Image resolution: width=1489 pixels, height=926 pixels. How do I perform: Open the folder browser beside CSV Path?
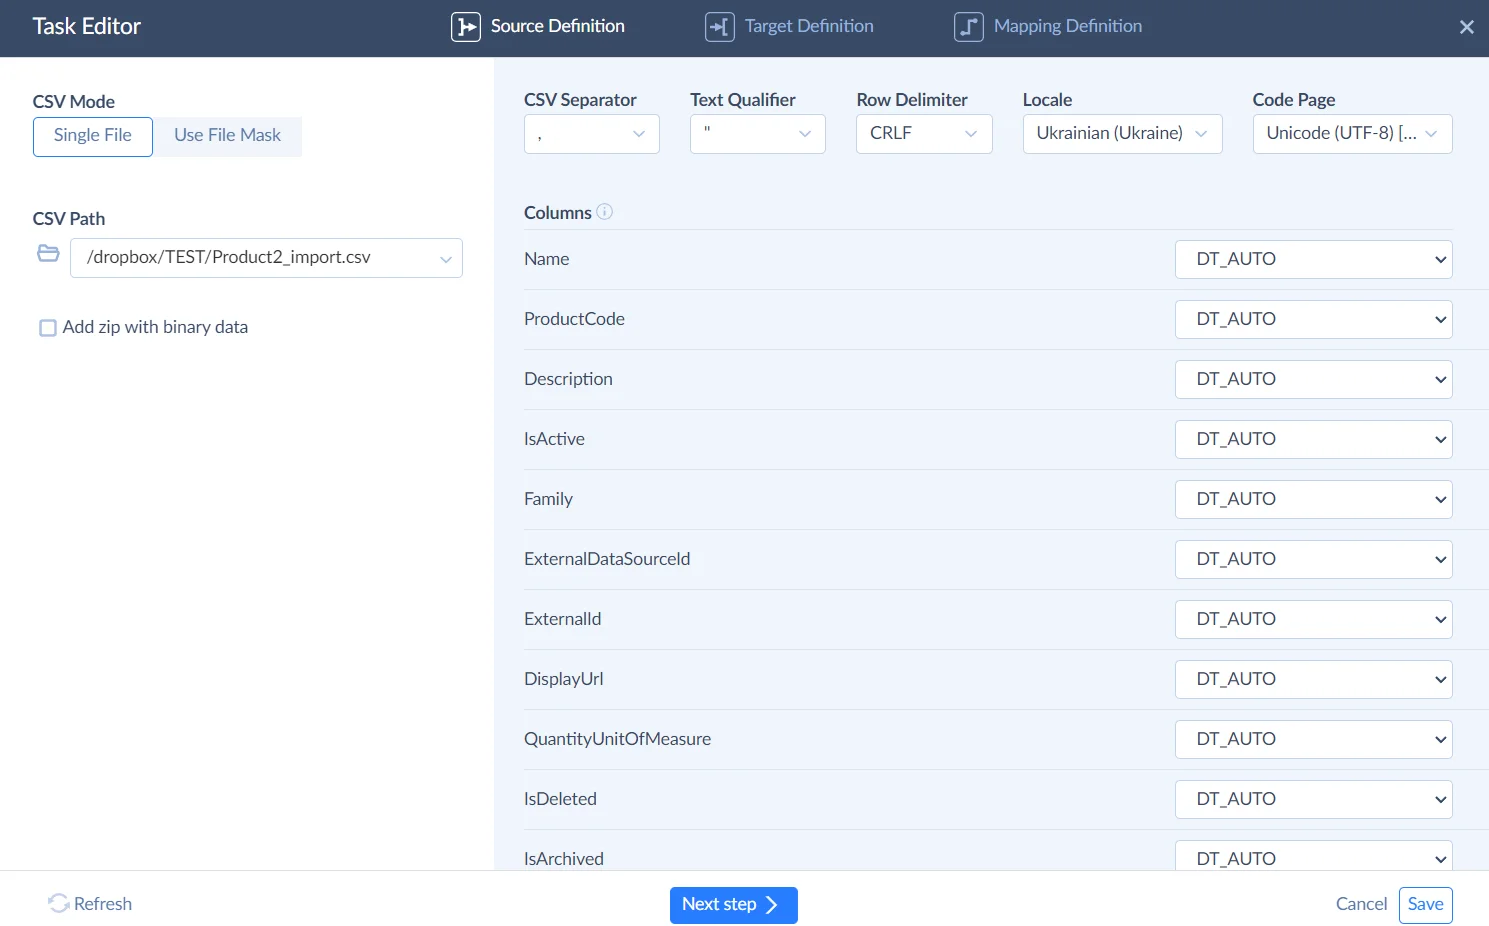(47, 253)
